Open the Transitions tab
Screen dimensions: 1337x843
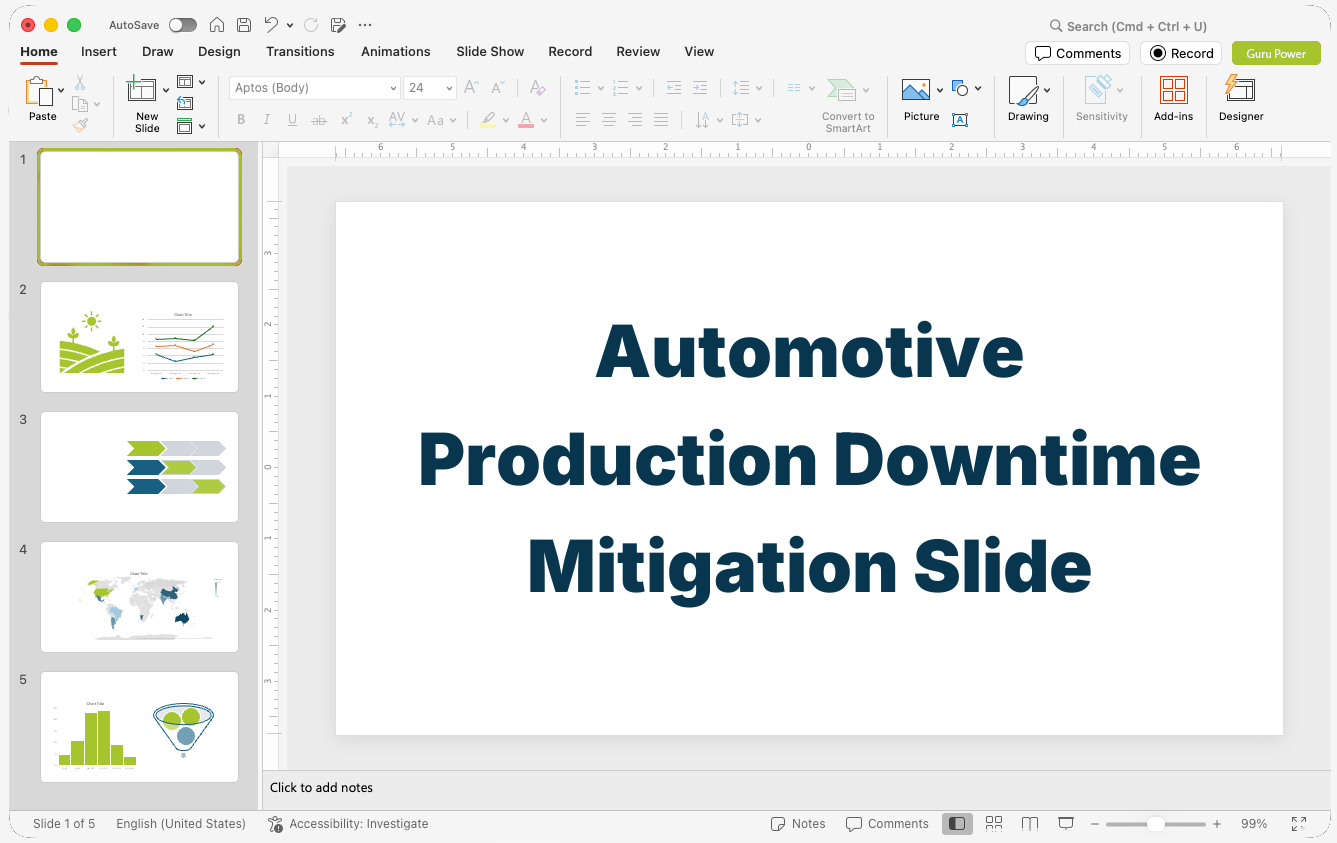(x=300, y=51)
